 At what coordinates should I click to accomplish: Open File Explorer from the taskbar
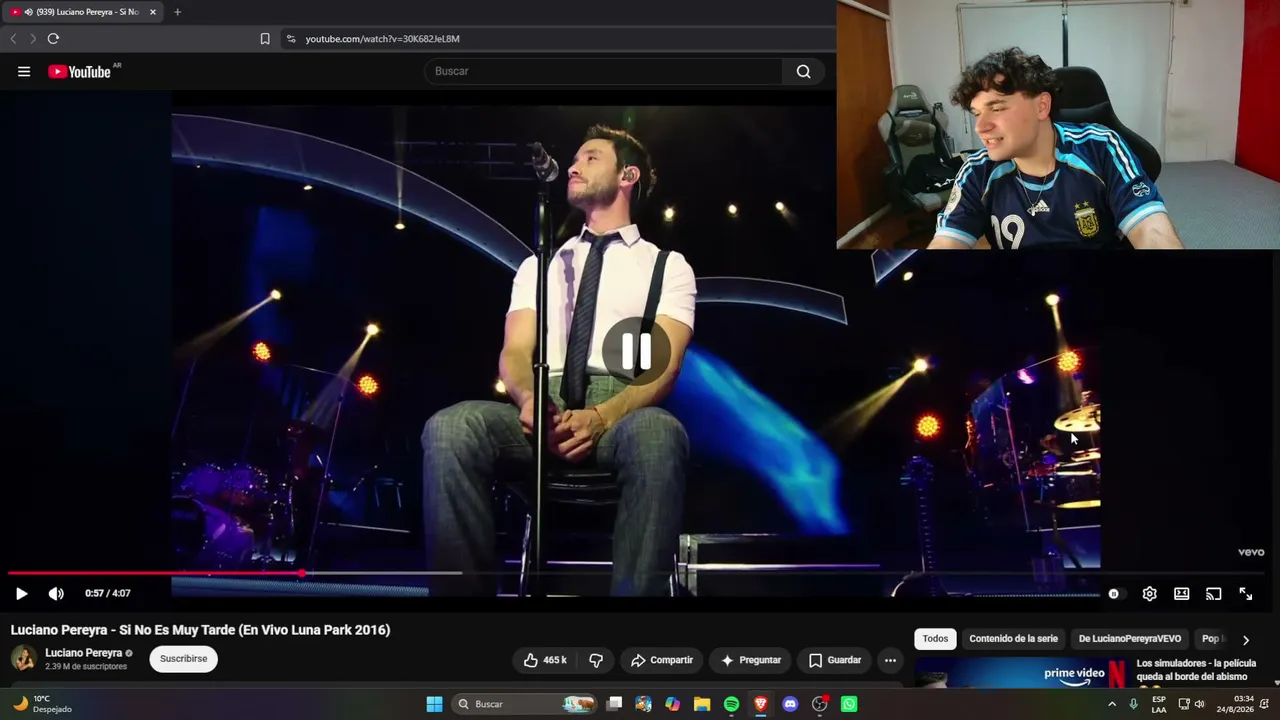702,704
